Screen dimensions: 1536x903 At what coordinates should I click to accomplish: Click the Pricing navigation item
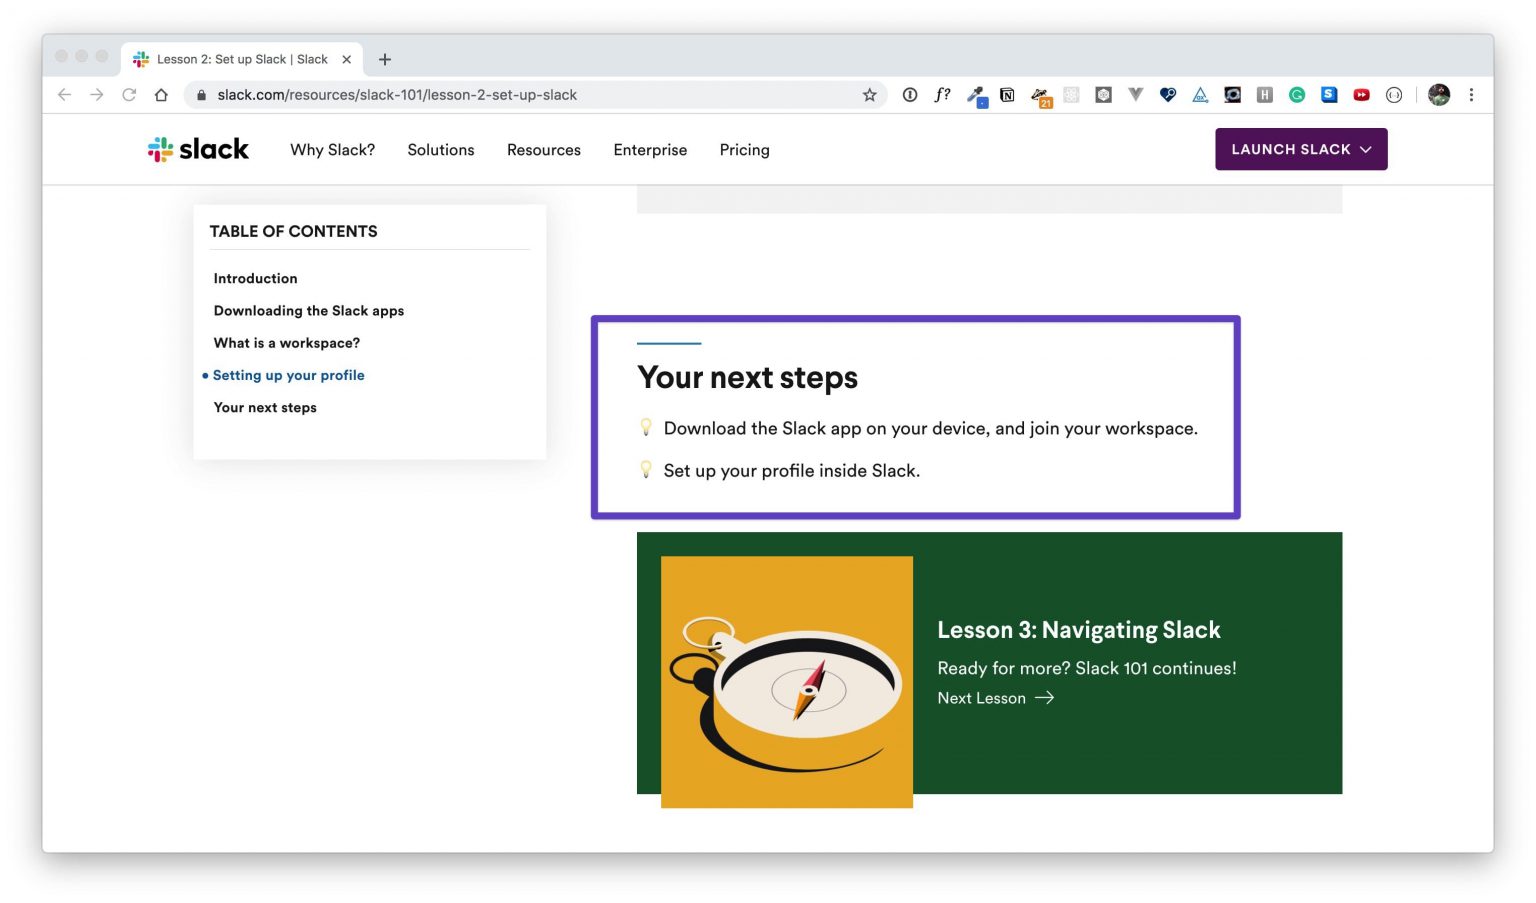coord(744,150)
